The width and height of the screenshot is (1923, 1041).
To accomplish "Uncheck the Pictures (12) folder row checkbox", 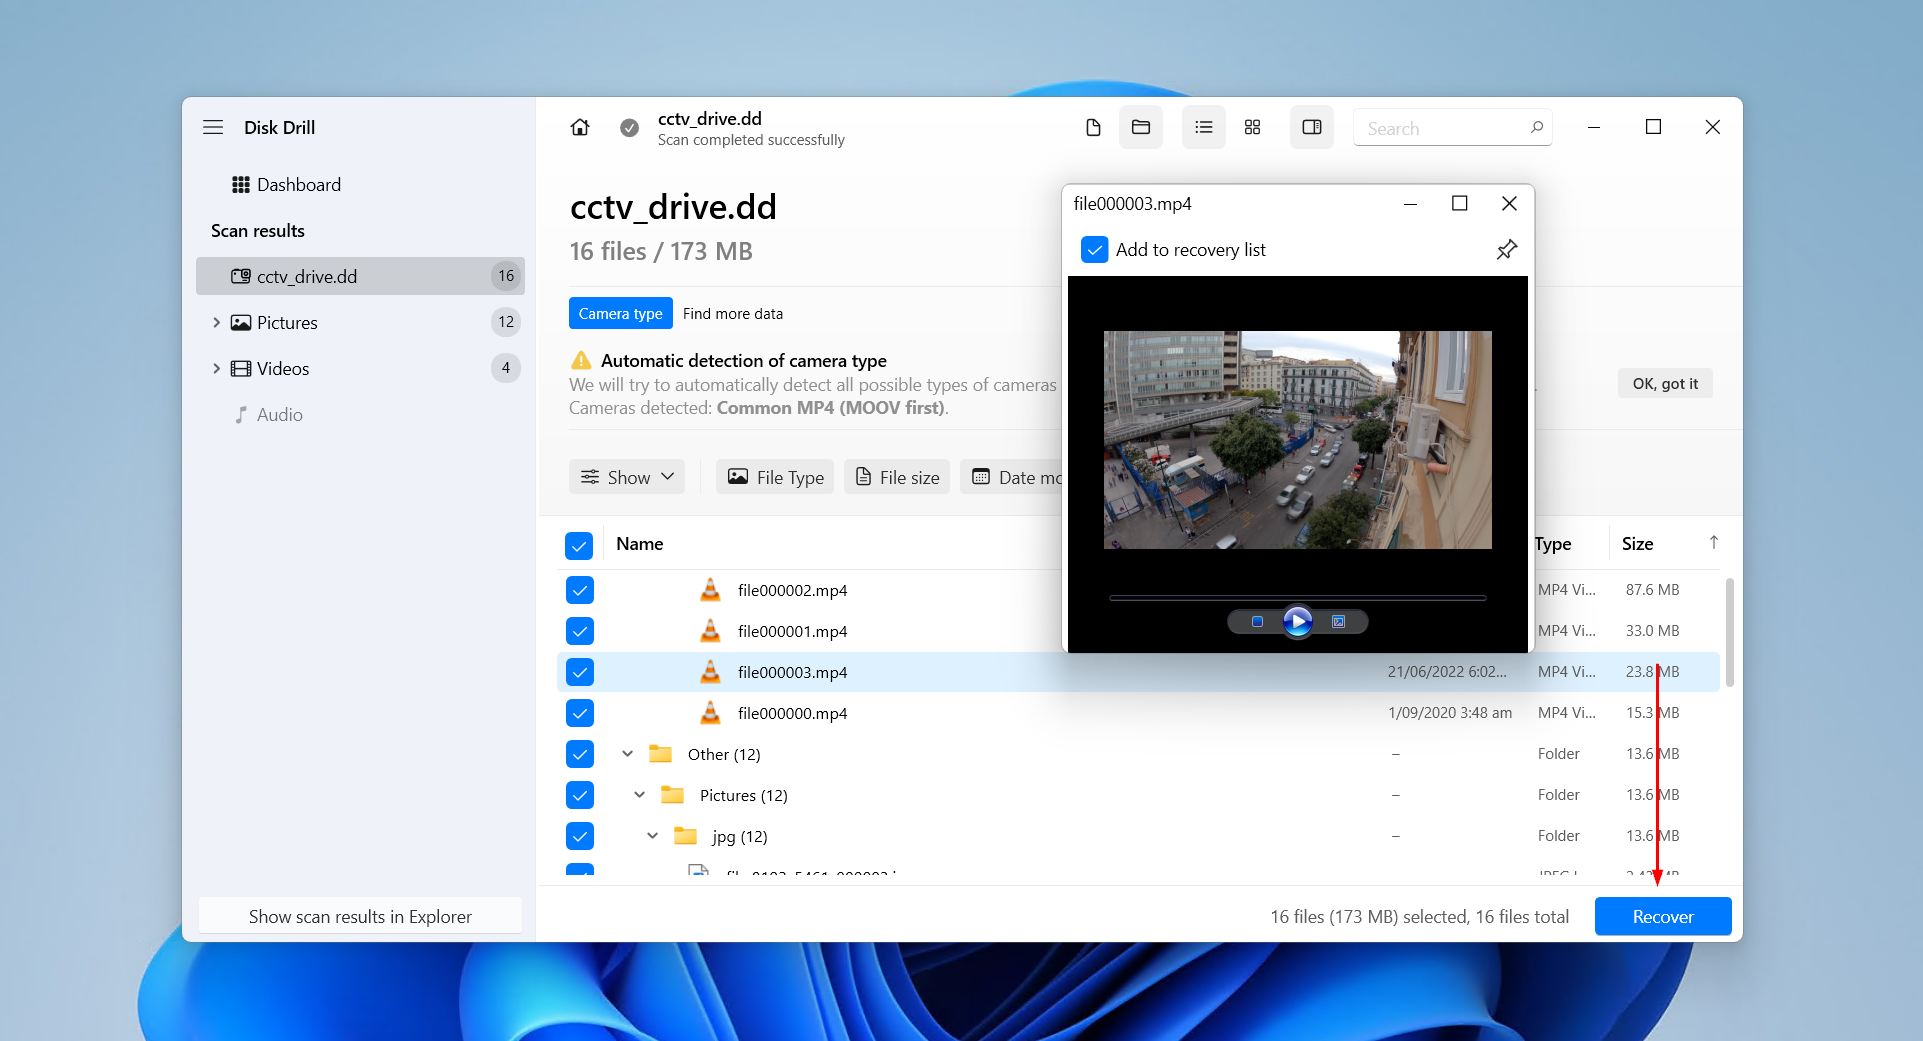I will click(x=580, y=795).
